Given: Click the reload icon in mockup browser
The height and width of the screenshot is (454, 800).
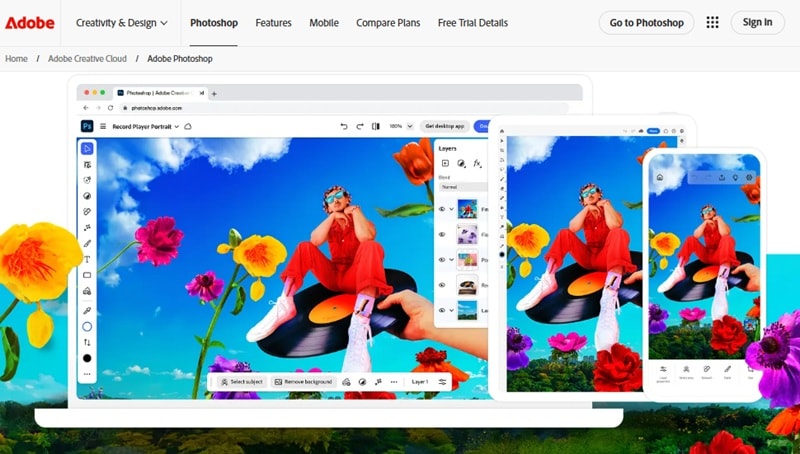Looking at the screenshot, I should pyautogui.click(x=110, y=108).
